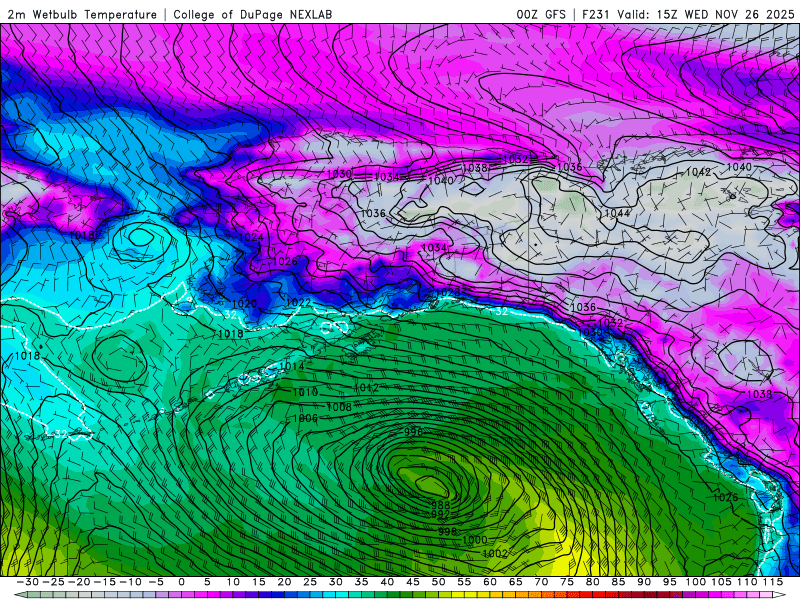Click the -20 value on the color scale
The image size is (800, 600).
click(79, 582)
